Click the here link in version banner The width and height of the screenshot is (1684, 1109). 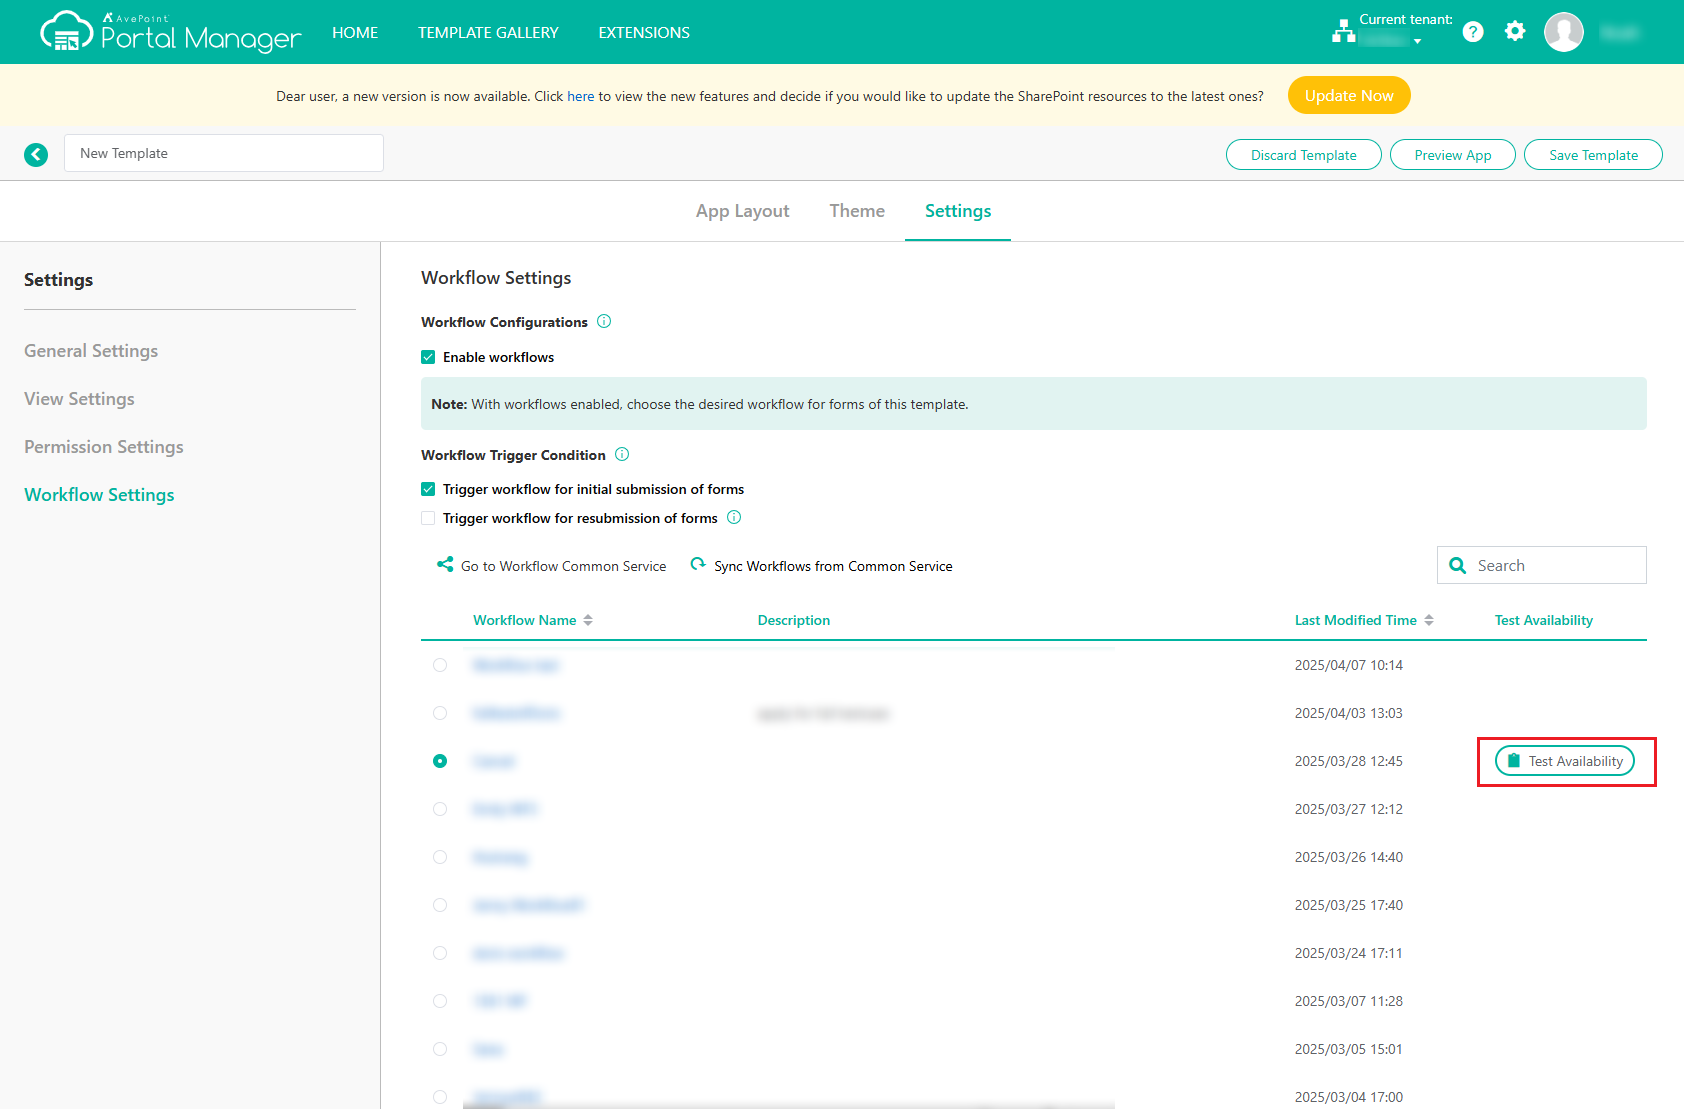pos(580,95)
